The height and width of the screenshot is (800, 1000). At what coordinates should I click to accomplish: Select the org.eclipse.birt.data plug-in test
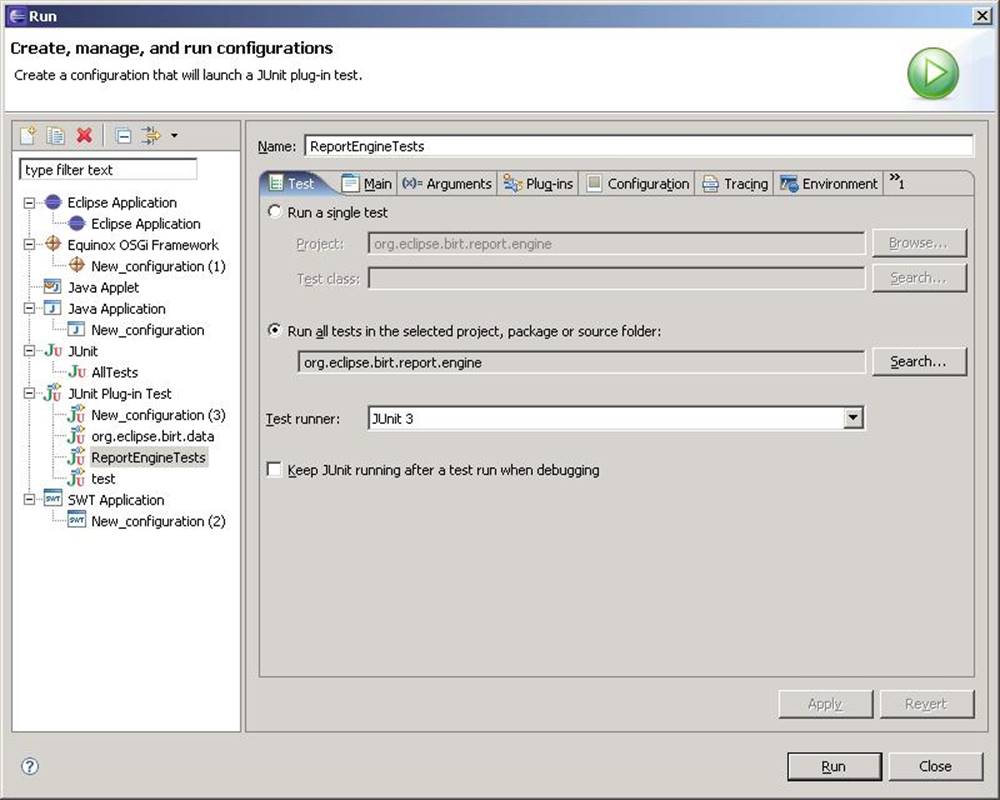tap(152, 436)
